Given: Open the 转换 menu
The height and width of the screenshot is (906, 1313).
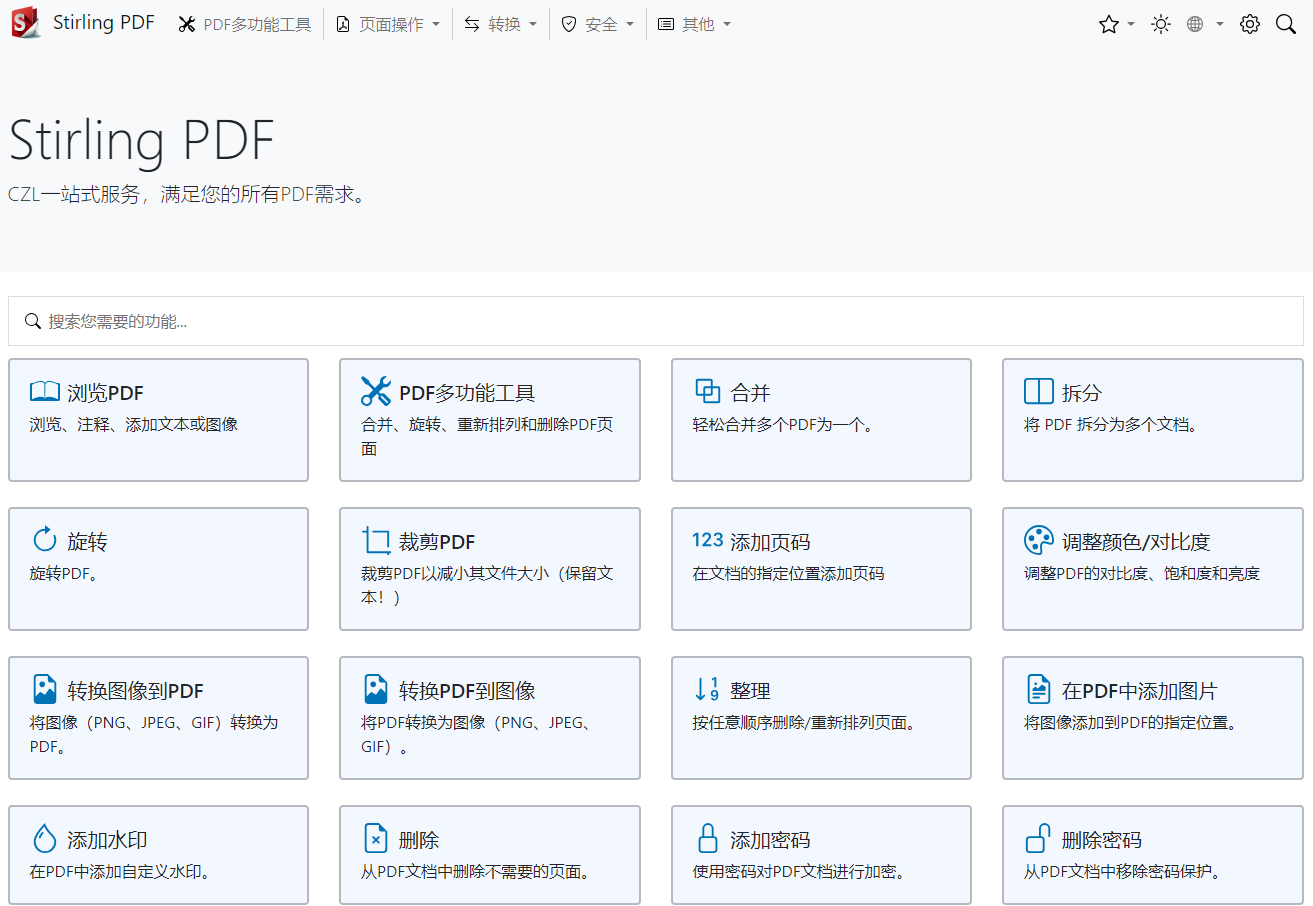Looking at the screenshot, I should tap(501, 24).
